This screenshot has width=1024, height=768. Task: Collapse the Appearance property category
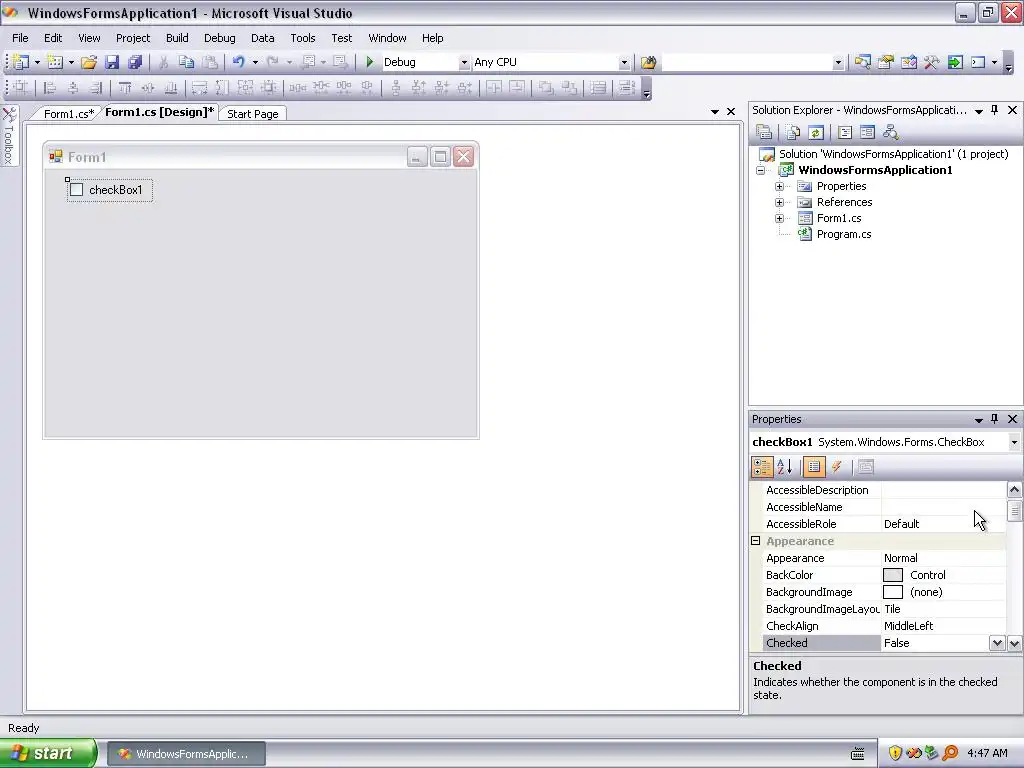coord(756,541)
